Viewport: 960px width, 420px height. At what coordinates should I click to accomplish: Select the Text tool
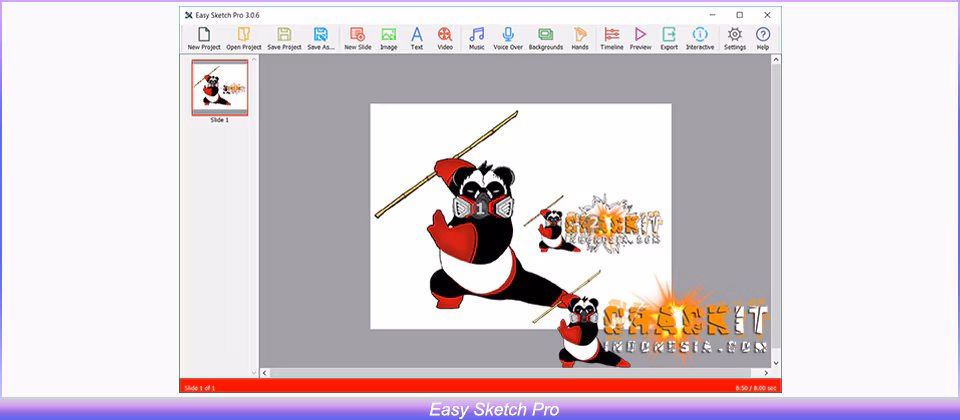[417, 39]
